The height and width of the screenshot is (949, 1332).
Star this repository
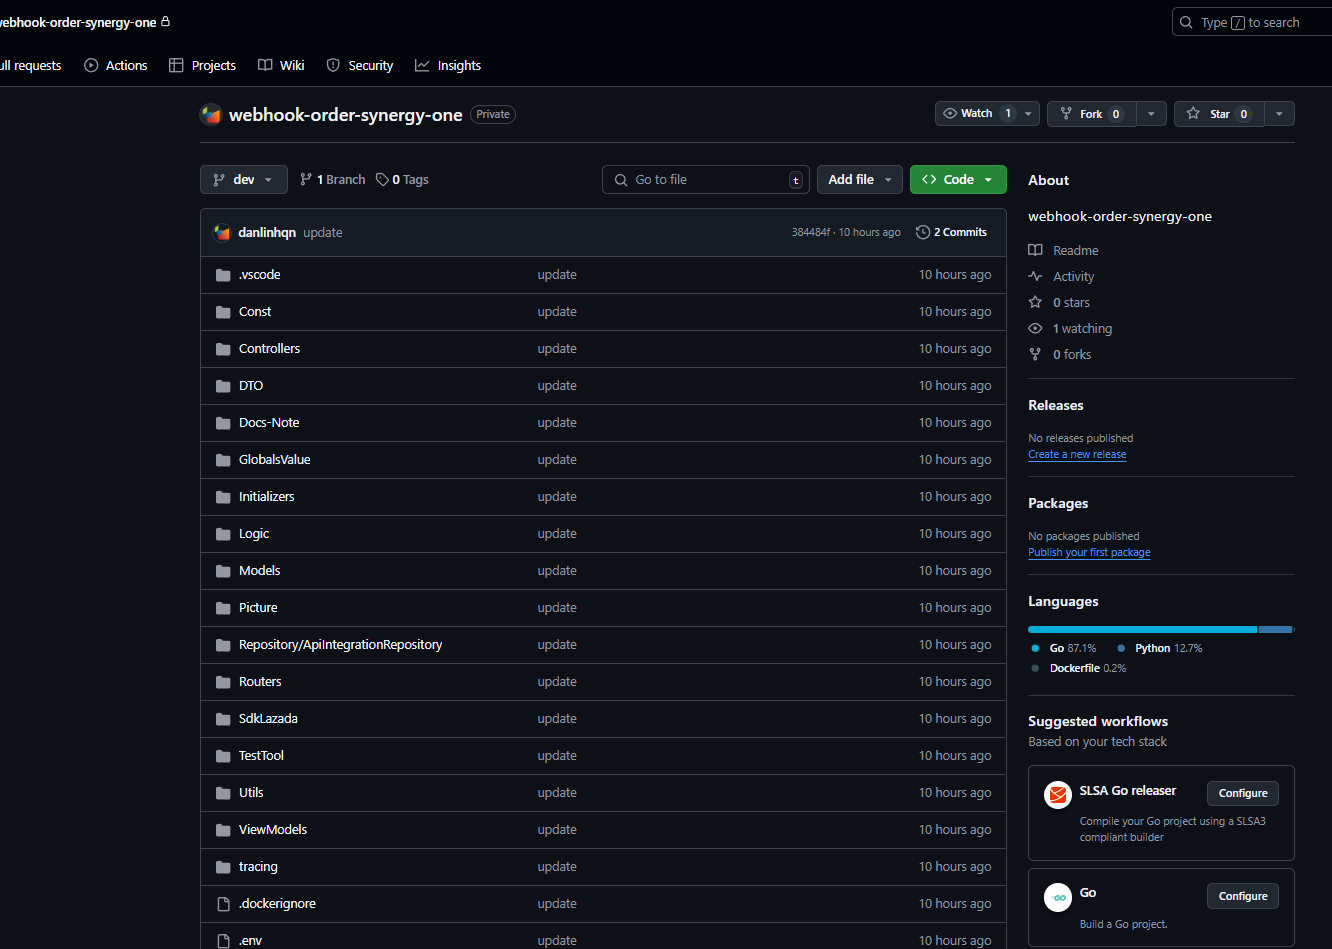click(1219, 114)
